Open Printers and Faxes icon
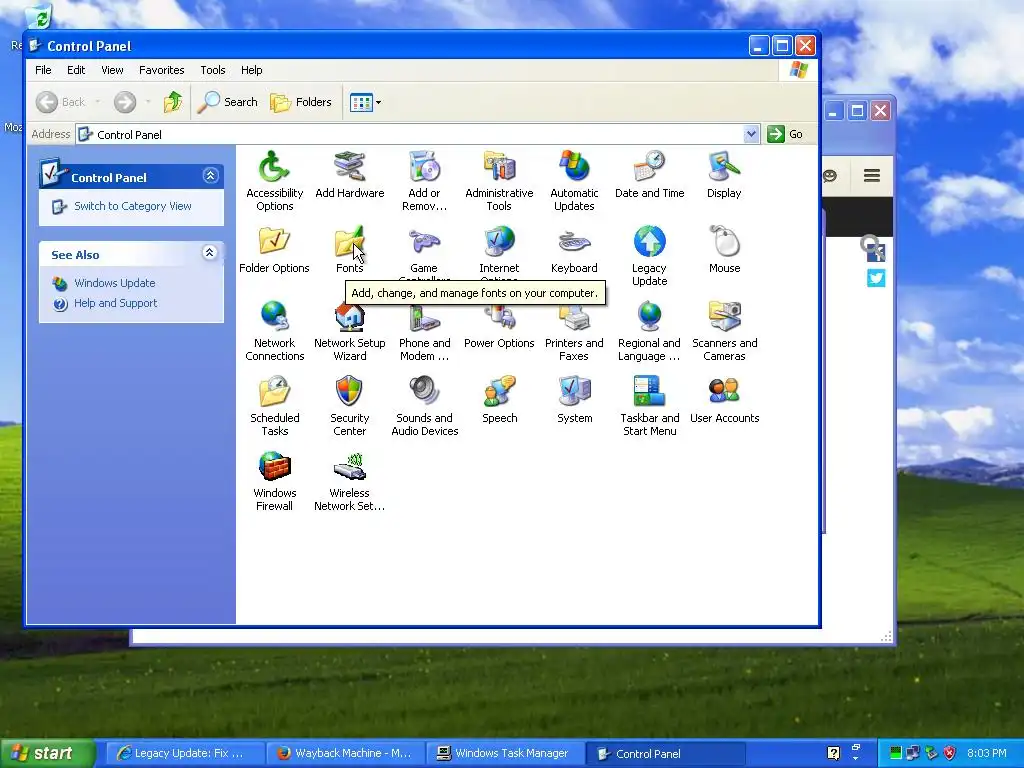The image size is (1024, 768). click(574, 318)
